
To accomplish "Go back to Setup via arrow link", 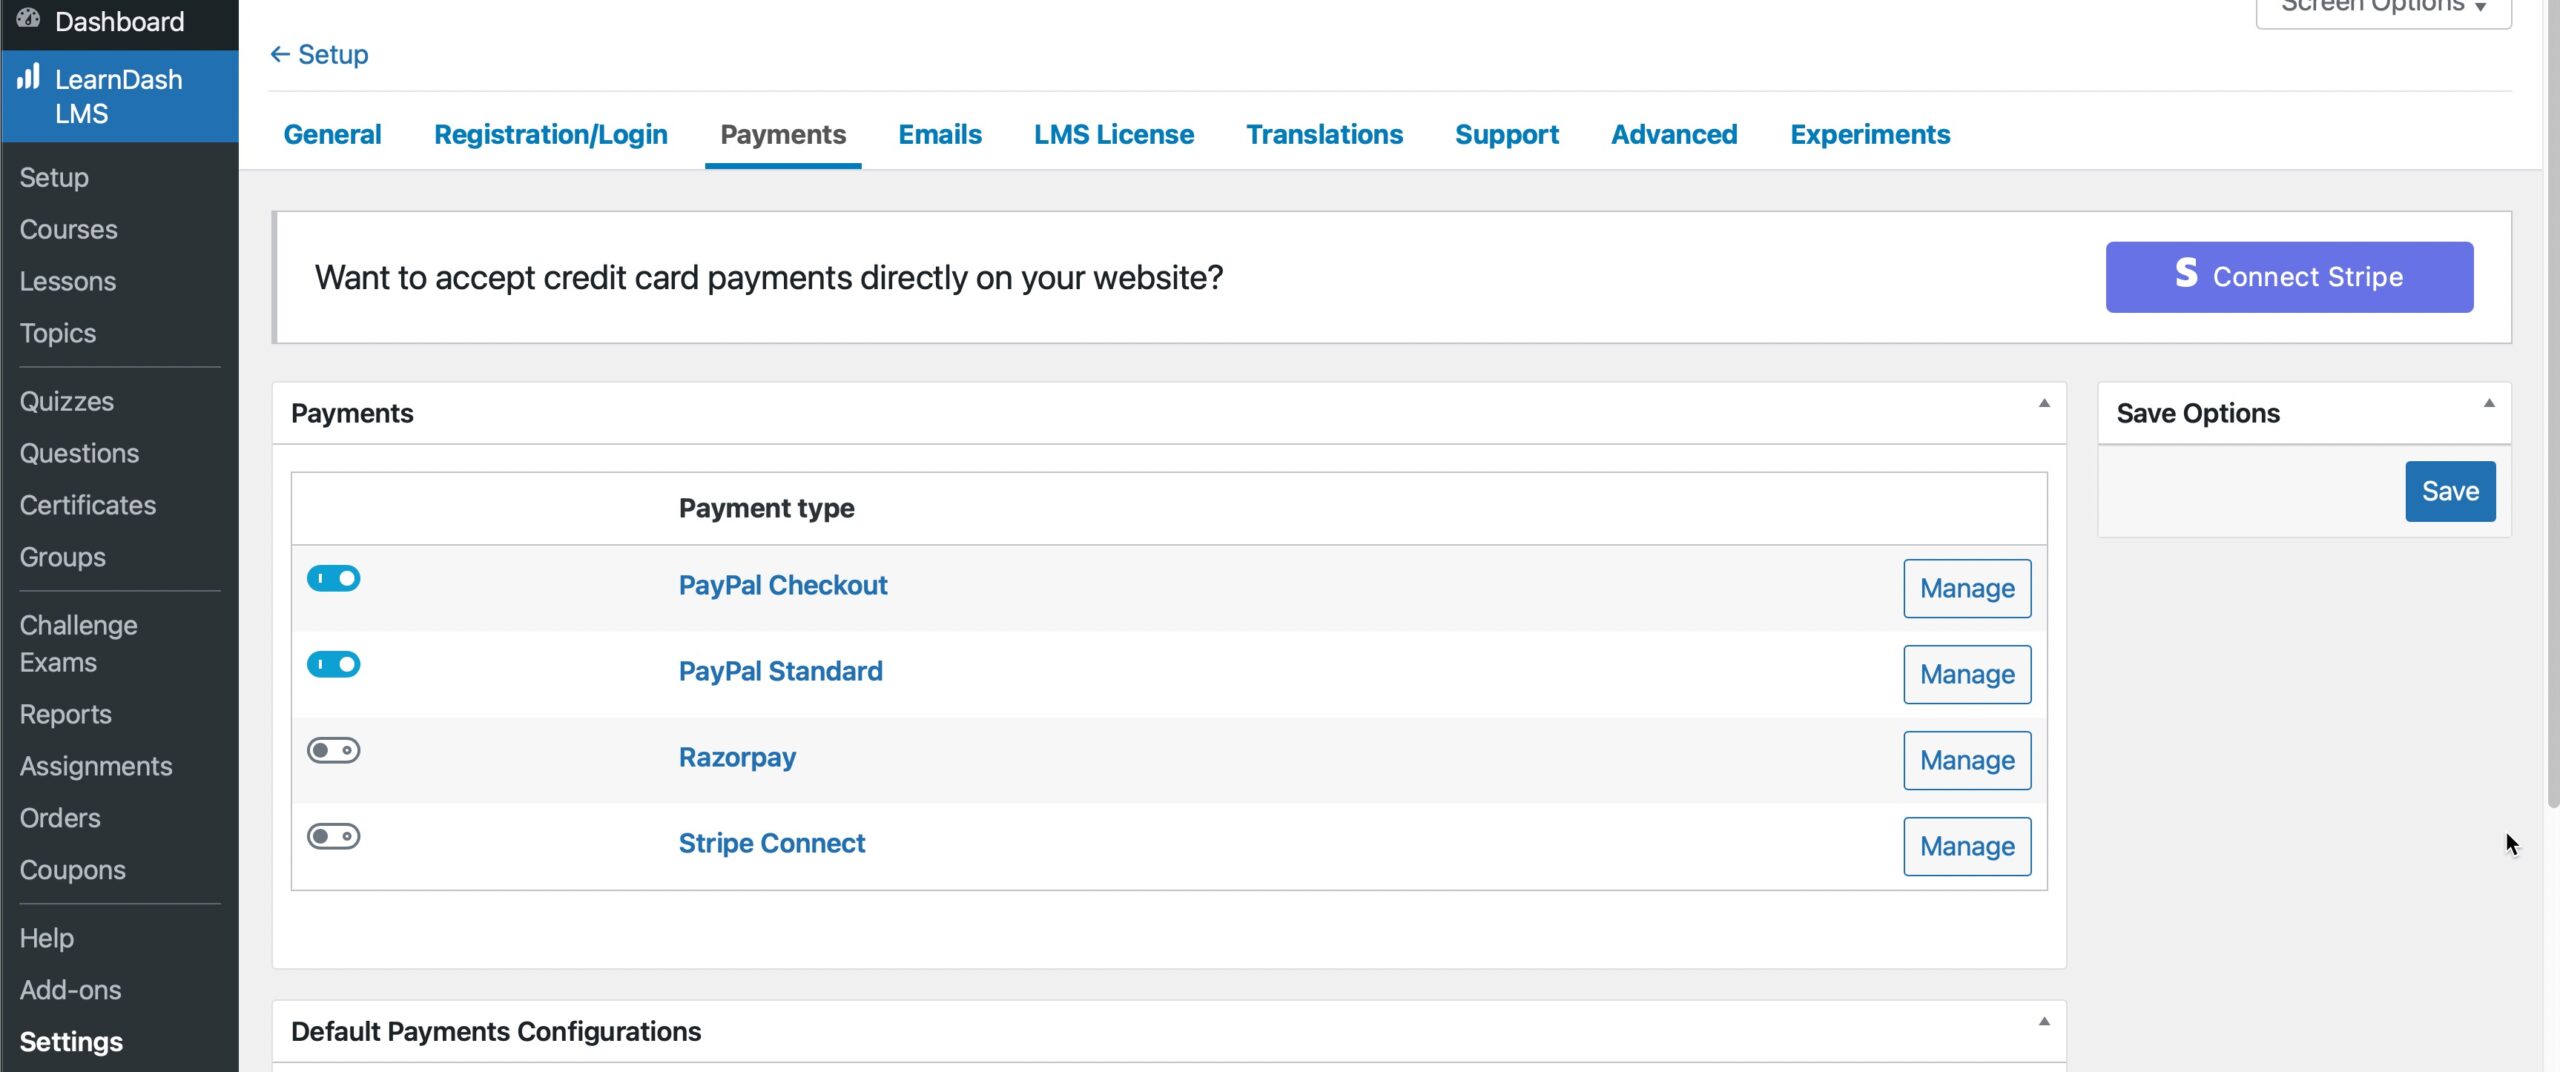I will coord(319,54).
